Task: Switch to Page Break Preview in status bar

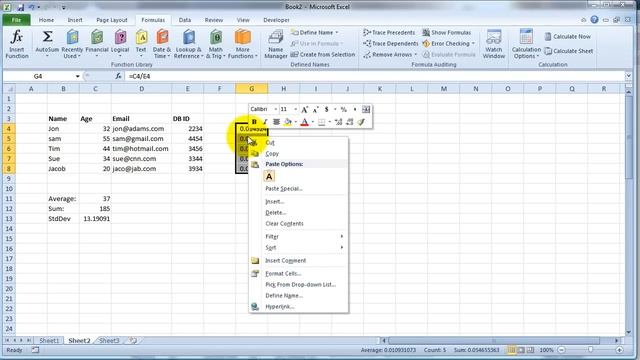Action: (x=530, y=350)
